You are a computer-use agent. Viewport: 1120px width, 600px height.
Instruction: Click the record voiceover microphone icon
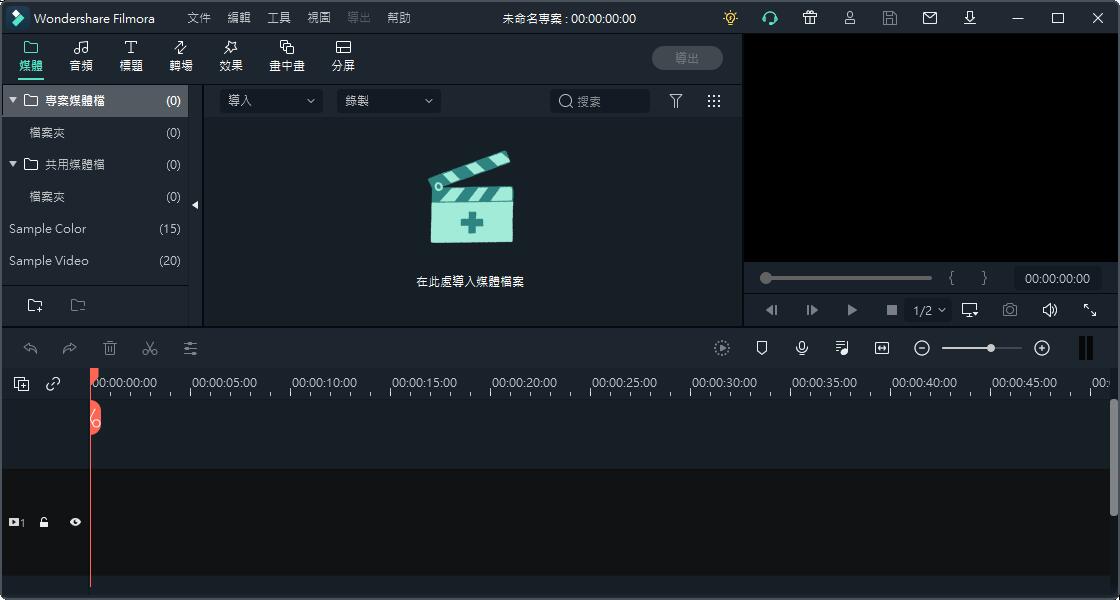(x=802, y=348)
